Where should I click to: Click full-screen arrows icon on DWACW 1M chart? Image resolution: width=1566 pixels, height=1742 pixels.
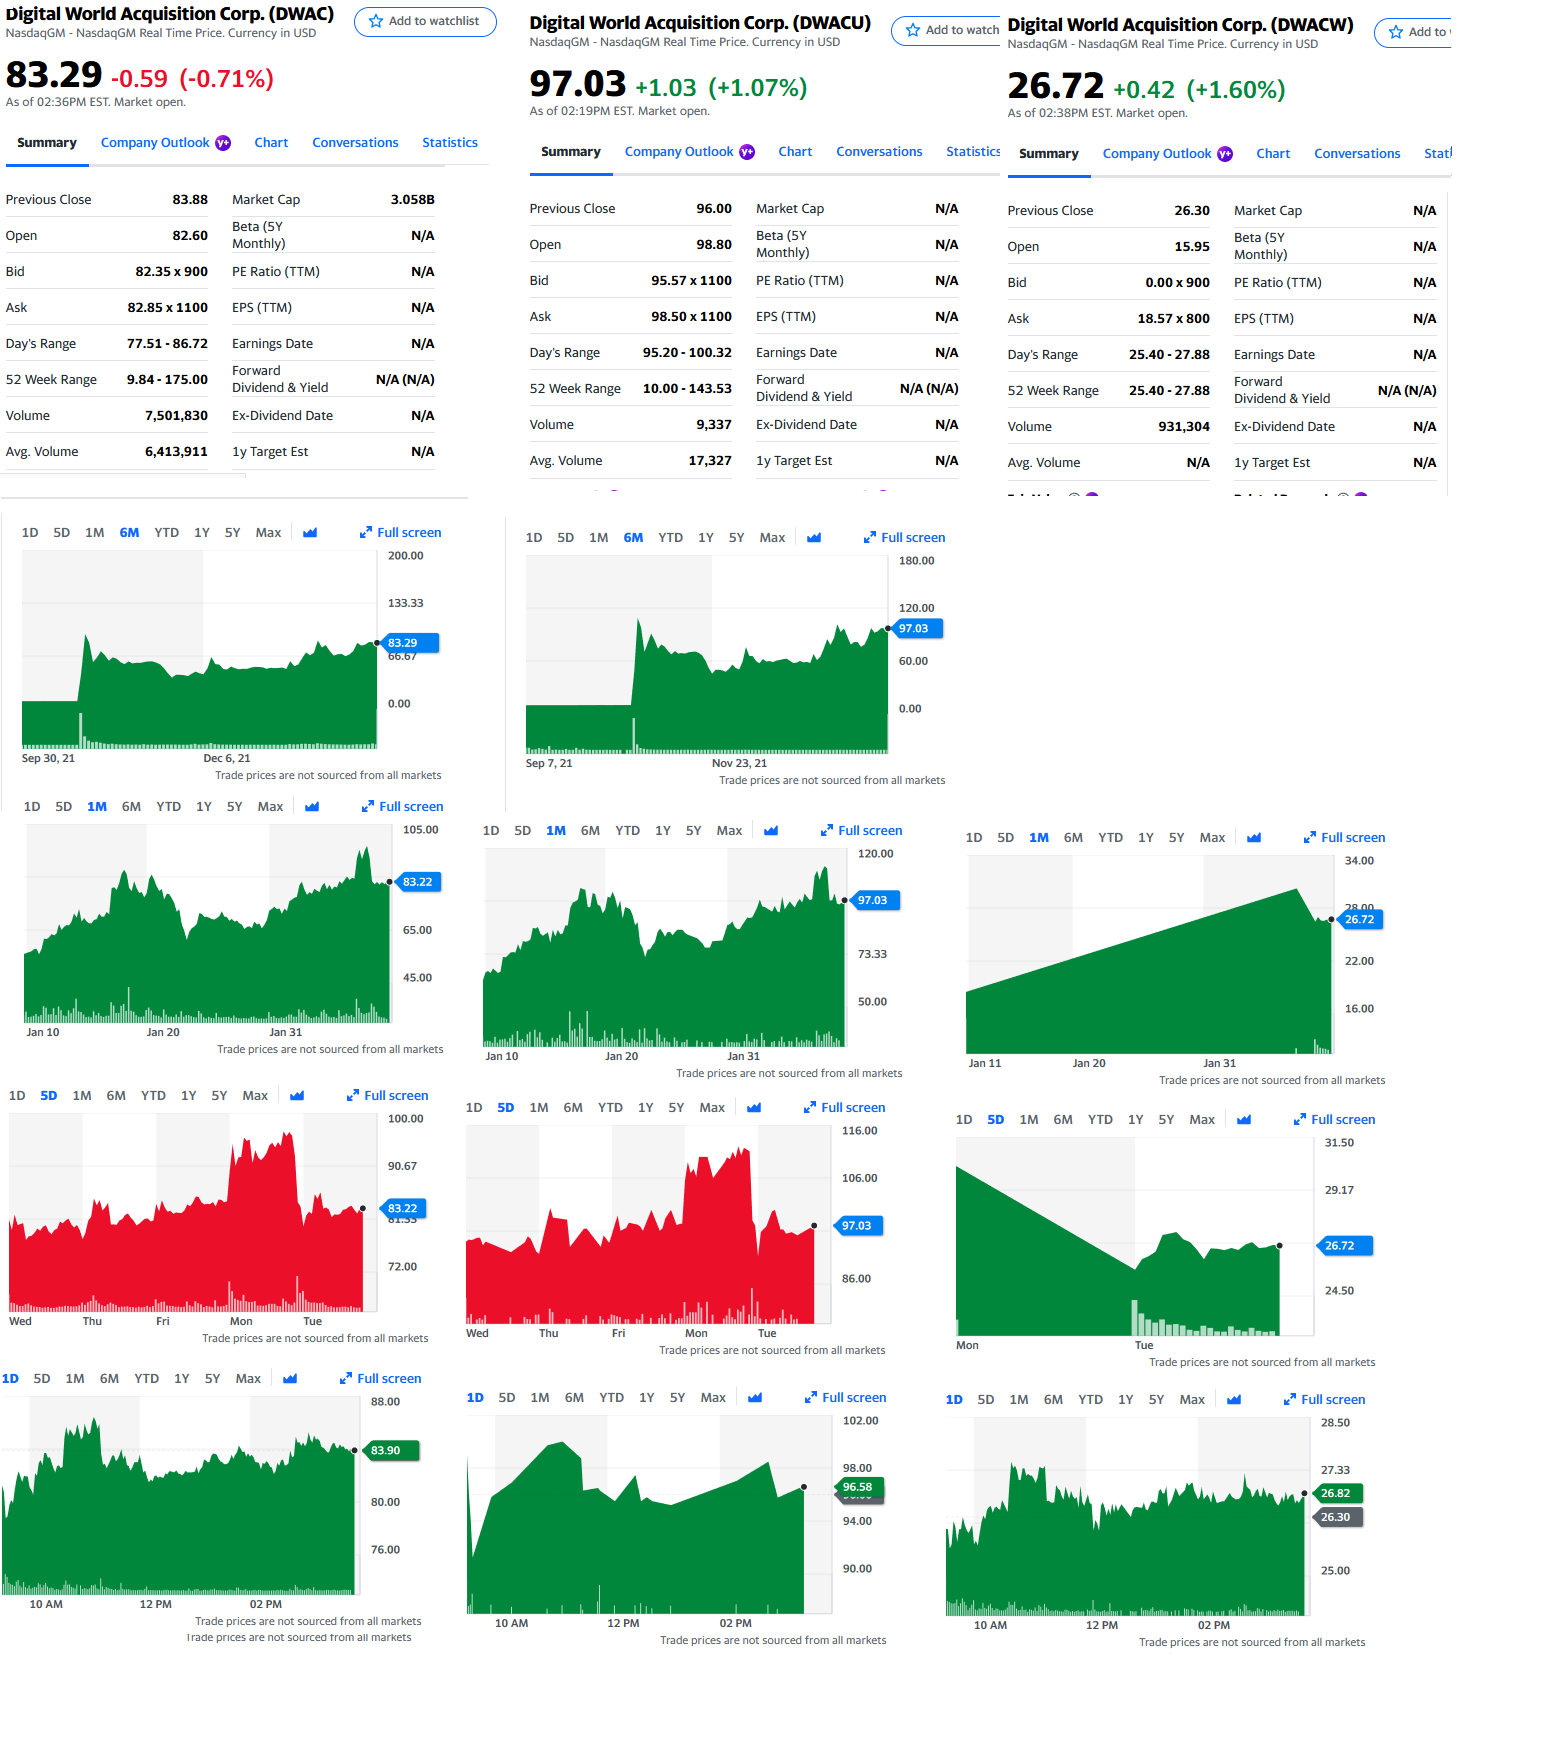click(1310, 838)
